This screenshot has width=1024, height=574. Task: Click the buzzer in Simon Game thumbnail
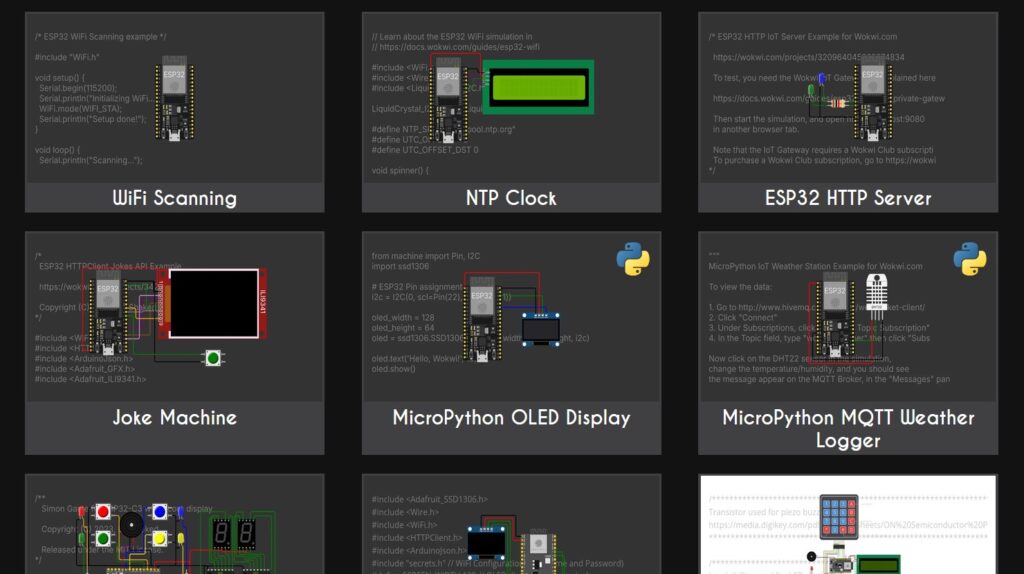[131, 525]
